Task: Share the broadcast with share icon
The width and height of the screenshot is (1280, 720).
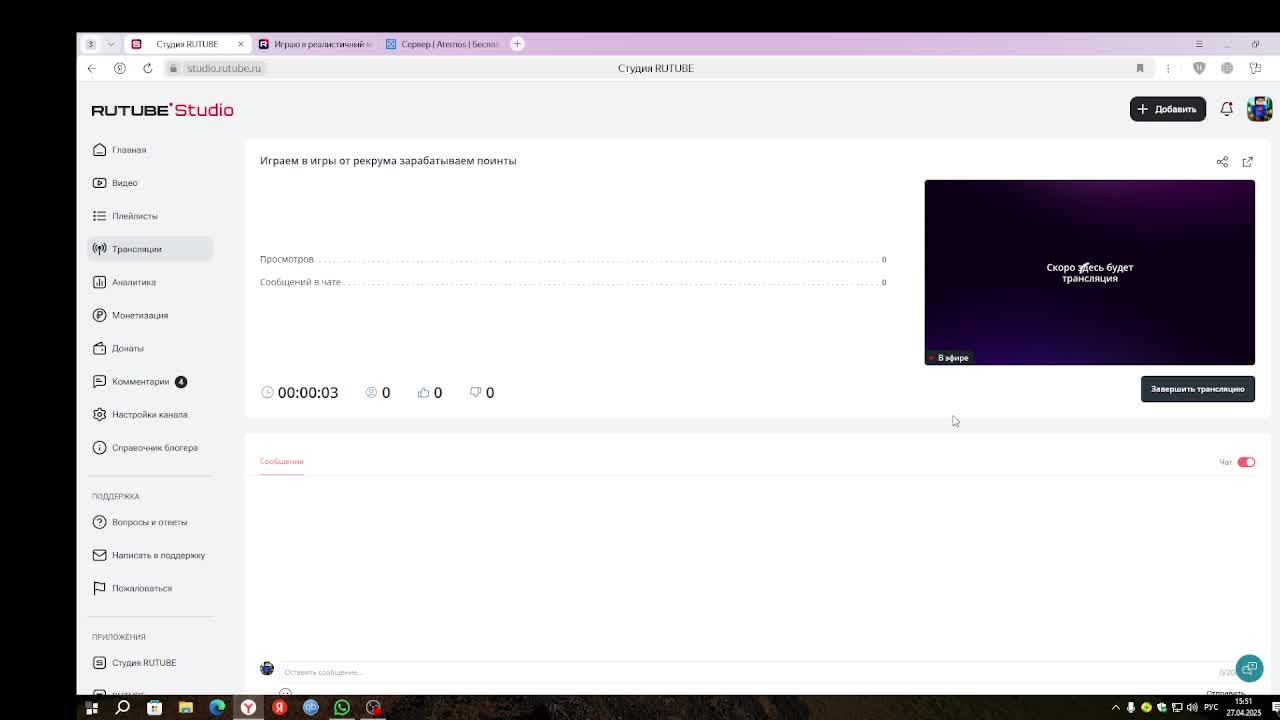Action: click(x=1222, y=162)
